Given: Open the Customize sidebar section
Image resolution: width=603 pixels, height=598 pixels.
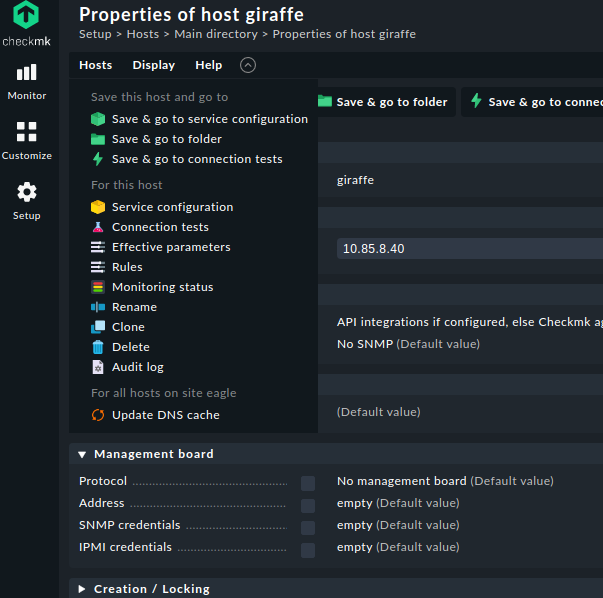Looking at the screenshot, I should click(x=27, y=140).
